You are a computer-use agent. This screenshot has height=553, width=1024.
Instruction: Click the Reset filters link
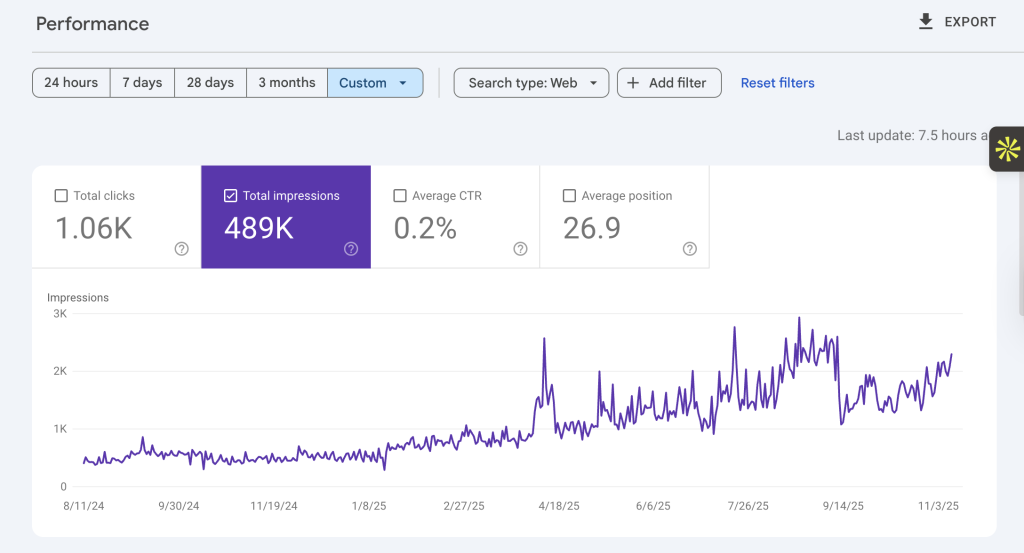pos(777,83)
